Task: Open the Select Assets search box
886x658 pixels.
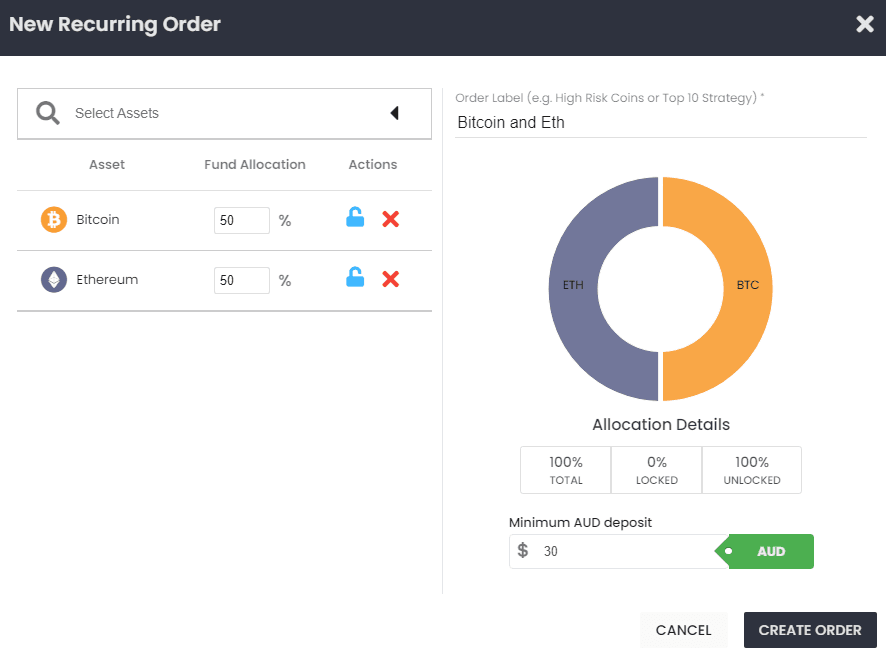Action: coord(220,113)
